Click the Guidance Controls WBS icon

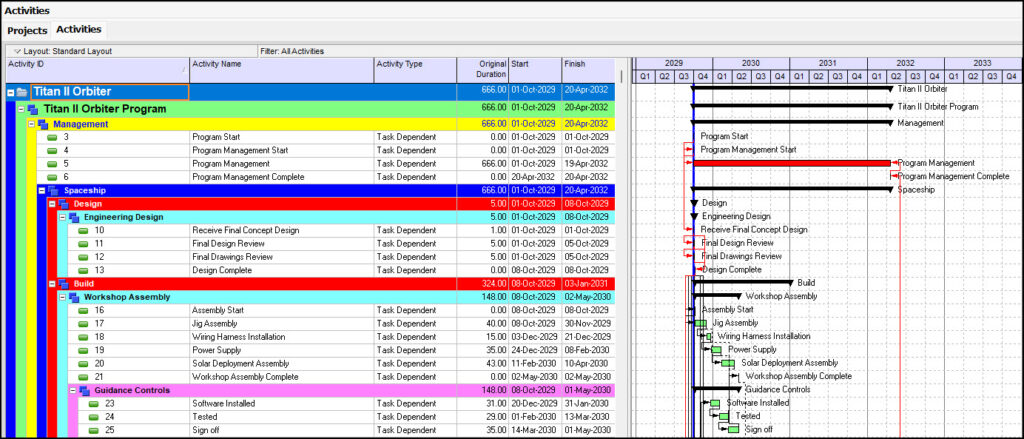click(84, 390)
